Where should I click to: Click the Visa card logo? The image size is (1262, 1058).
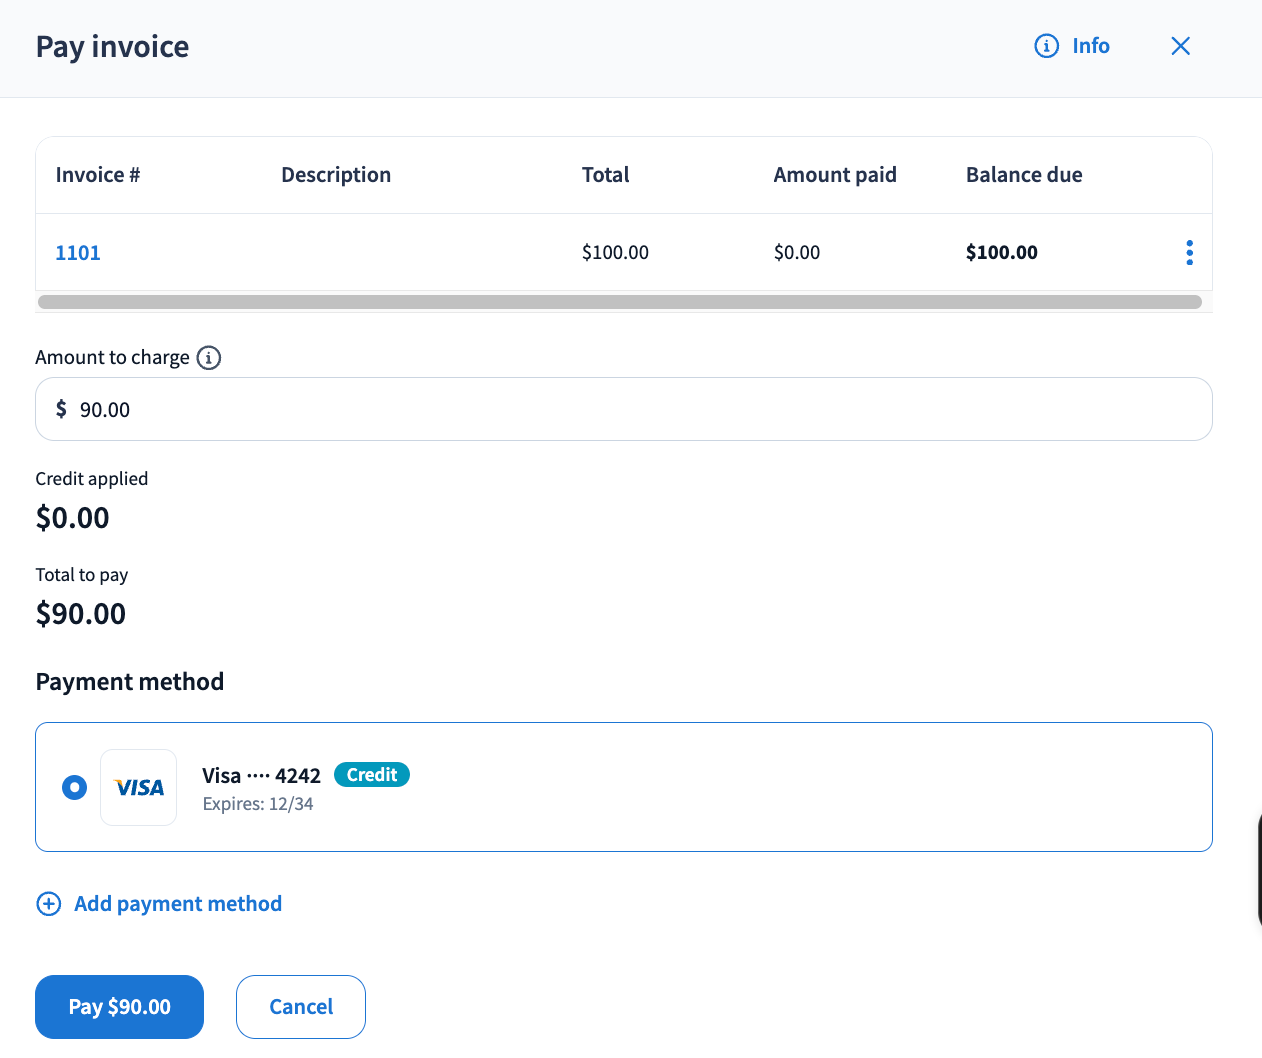click(x=139, y=787)
